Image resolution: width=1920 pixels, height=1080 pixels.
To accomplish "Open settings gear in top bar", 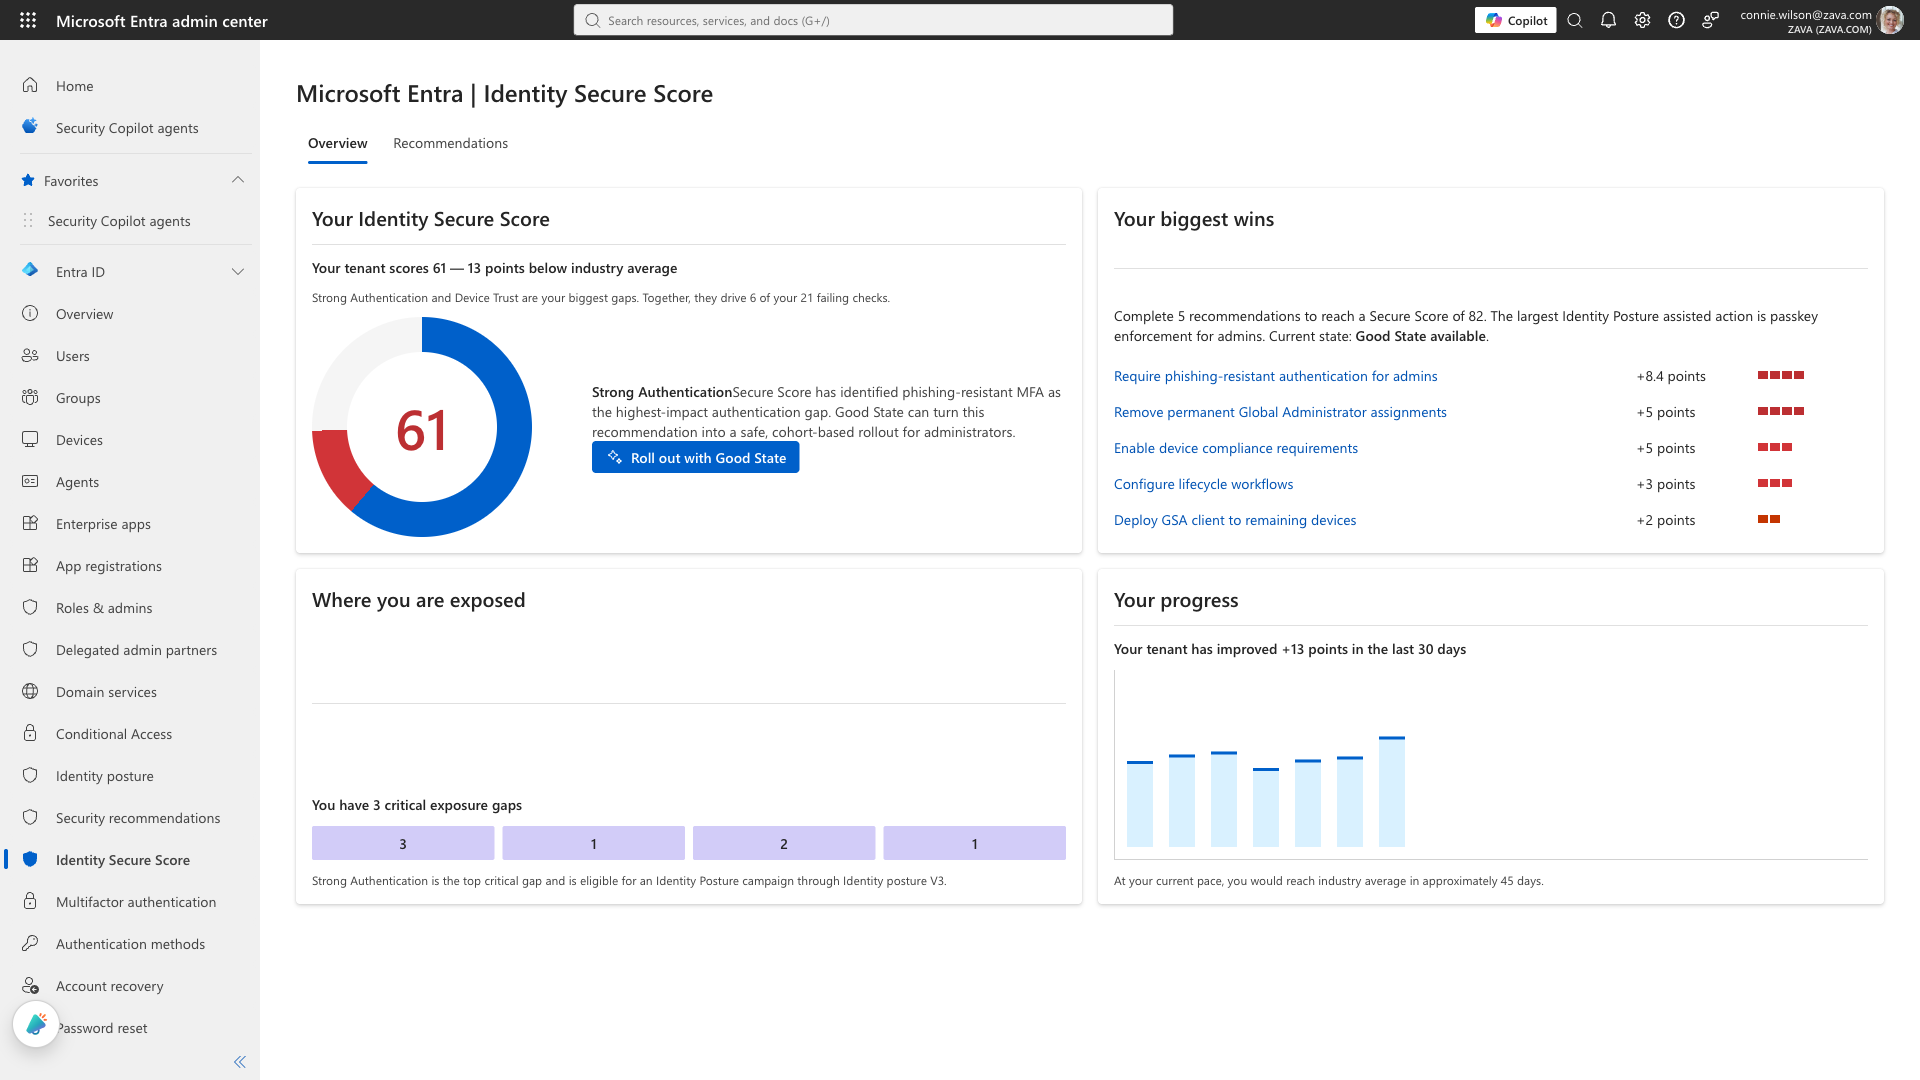I will click(x=1642, y=20).
